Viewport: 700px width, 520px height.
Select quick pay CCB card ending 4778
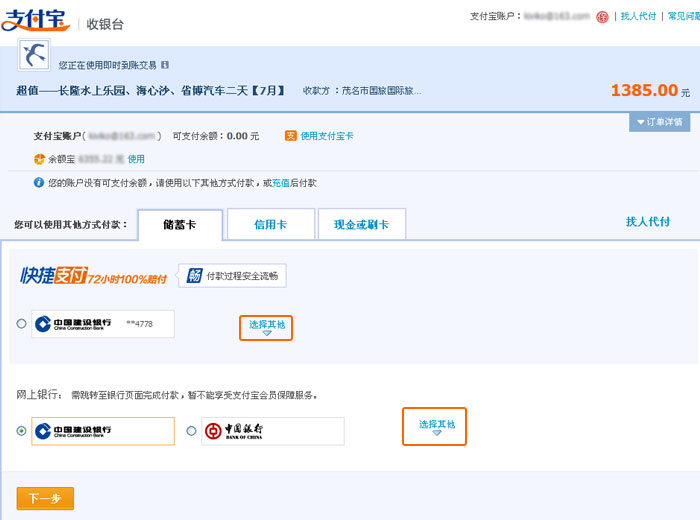pyautogui.click(x=22, y=324)
